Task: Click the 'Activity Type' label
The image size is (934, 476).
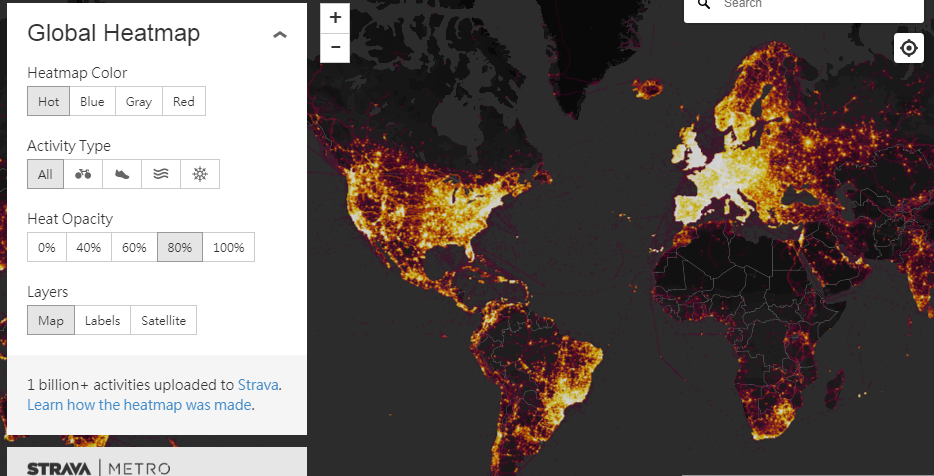Action: pyautogui.click(x=69, y=146)
